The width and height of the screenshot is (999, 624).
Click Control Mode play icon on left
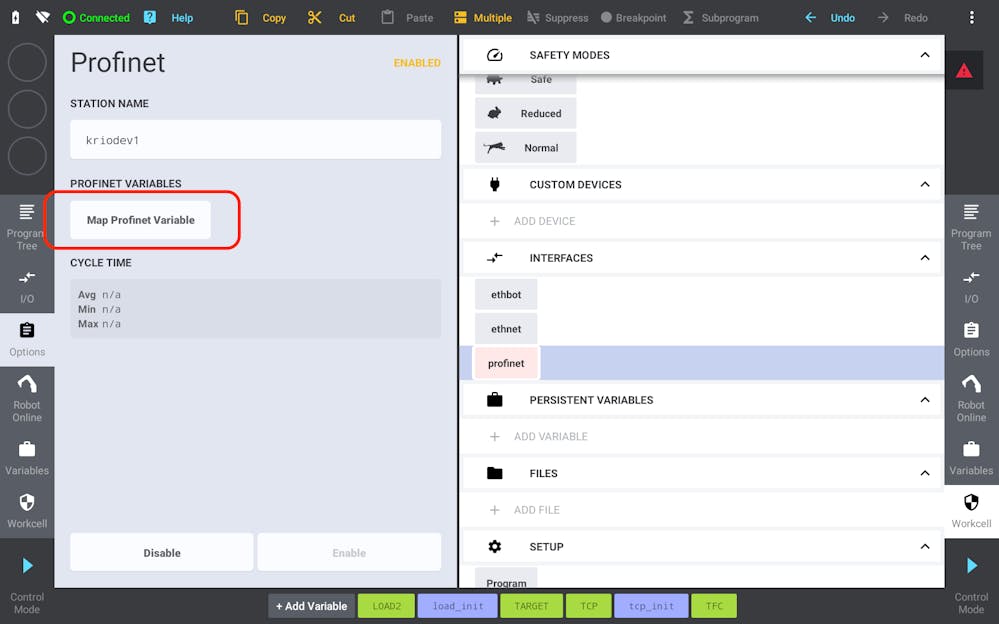coord(27,565)
